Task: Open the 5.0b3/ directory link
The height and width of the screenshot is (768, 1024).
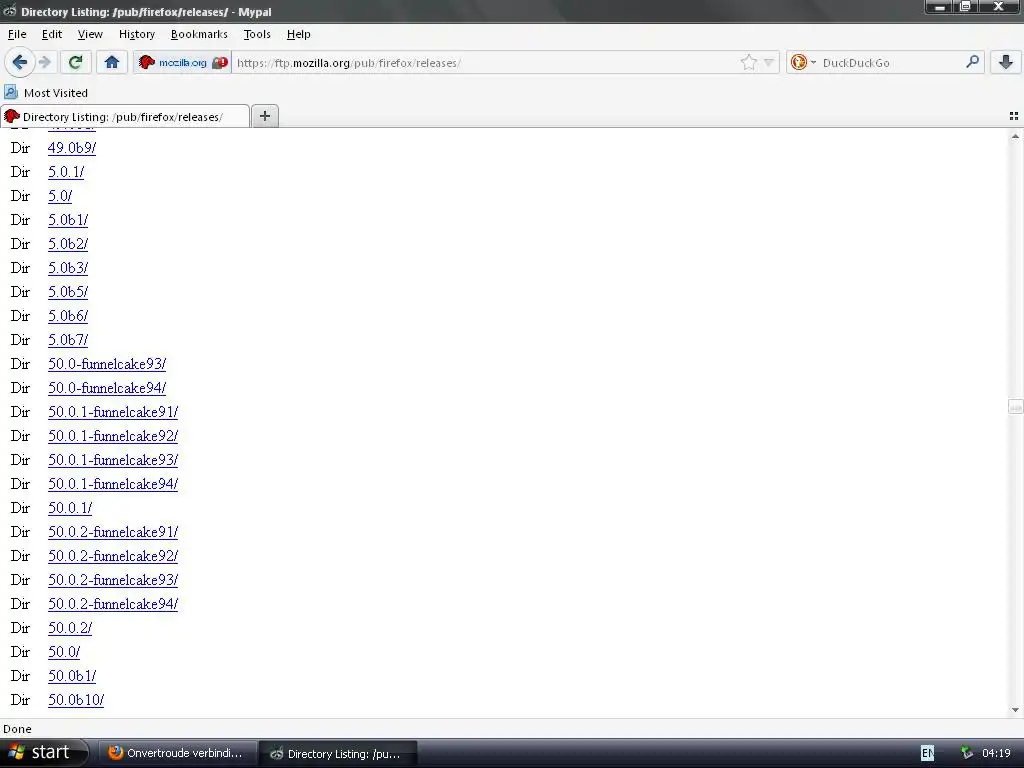Action: click(68, 268)
